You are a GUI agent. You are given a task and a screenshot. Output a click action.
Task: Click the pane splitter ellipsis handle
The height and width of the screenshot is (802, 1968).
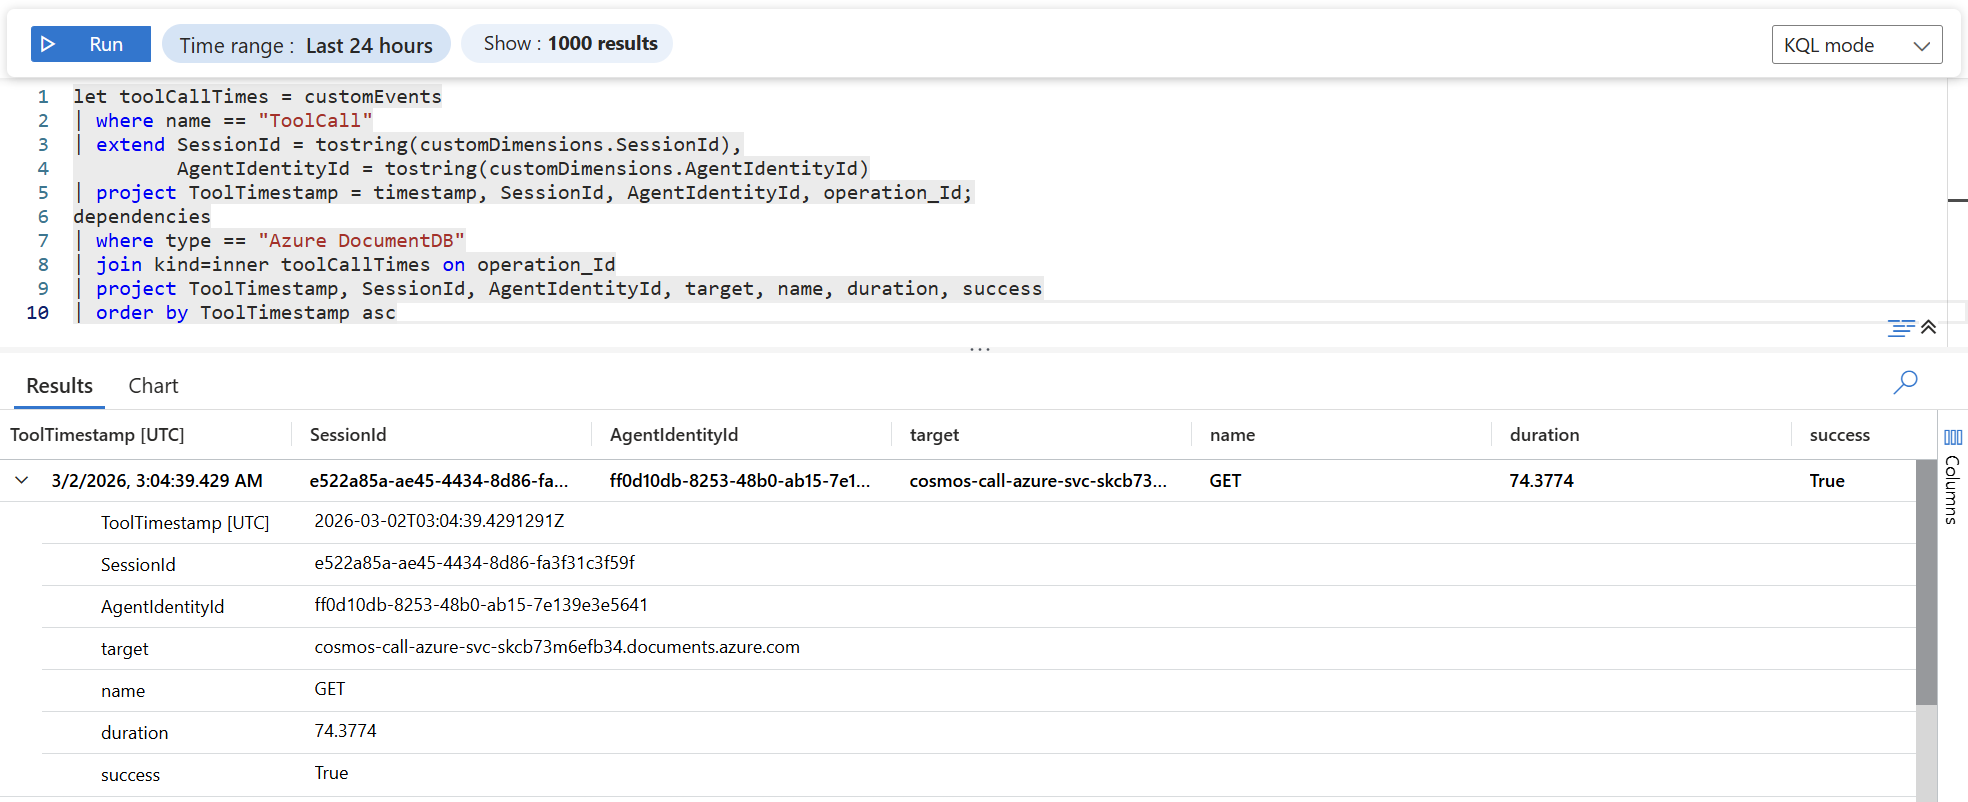(x=980, y=349)
